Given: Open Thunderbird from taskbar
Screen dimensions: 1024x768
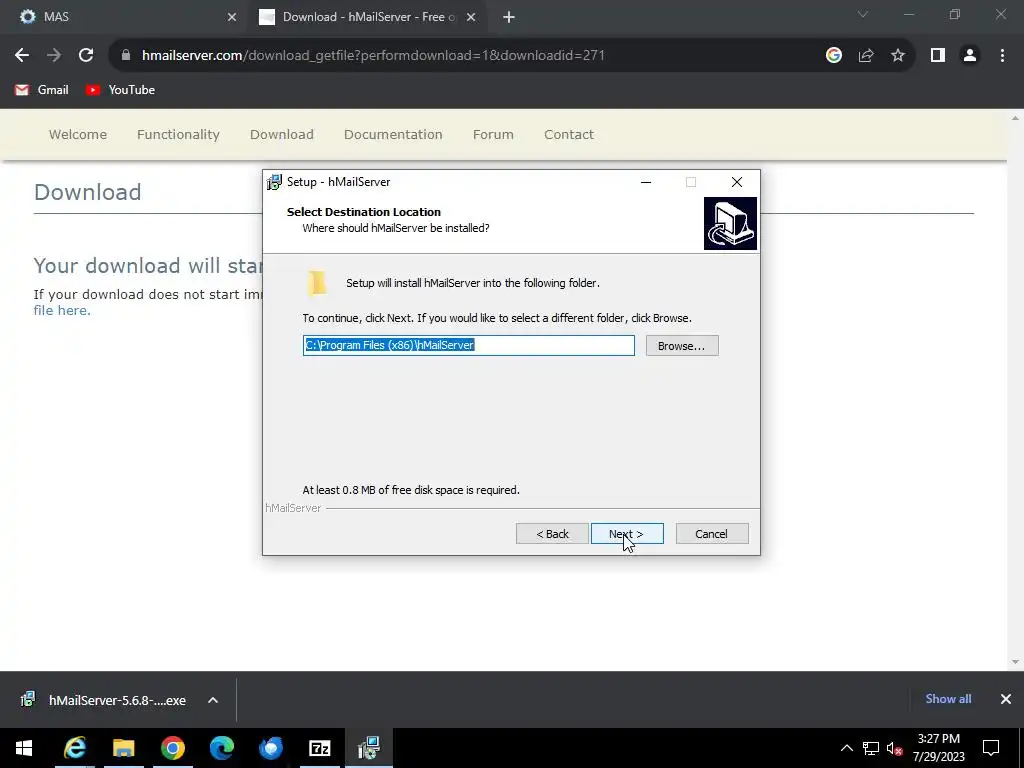Looking at the screenshot, I should coord(271,748).
